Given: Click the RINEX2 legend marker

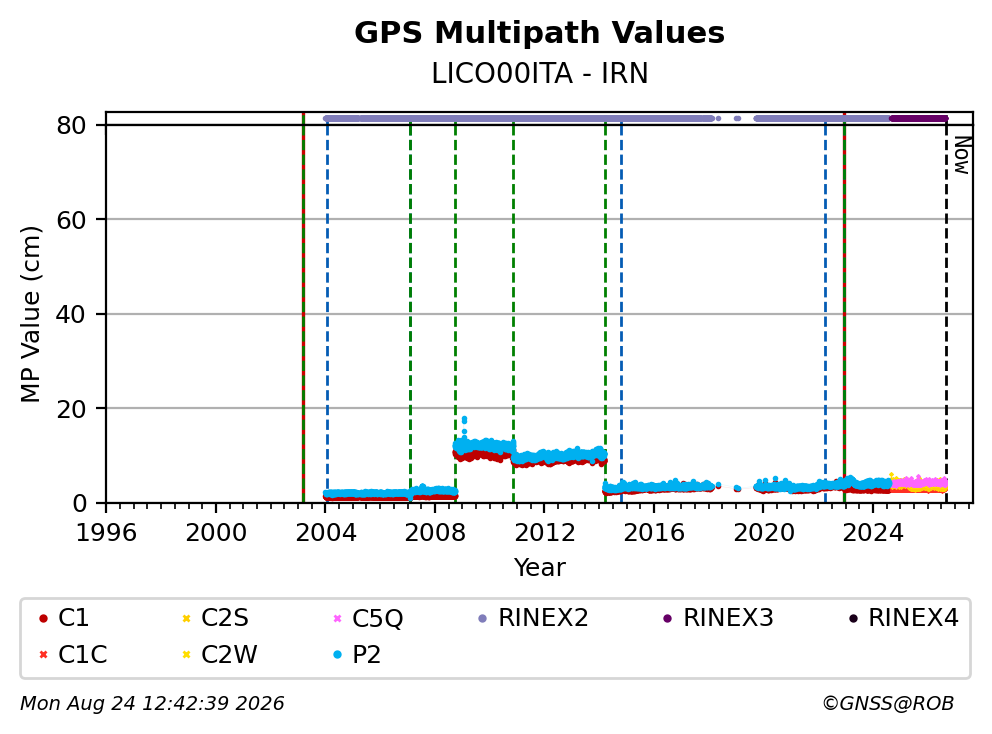Looking at the screenshot, I should [x=483, y=618].
